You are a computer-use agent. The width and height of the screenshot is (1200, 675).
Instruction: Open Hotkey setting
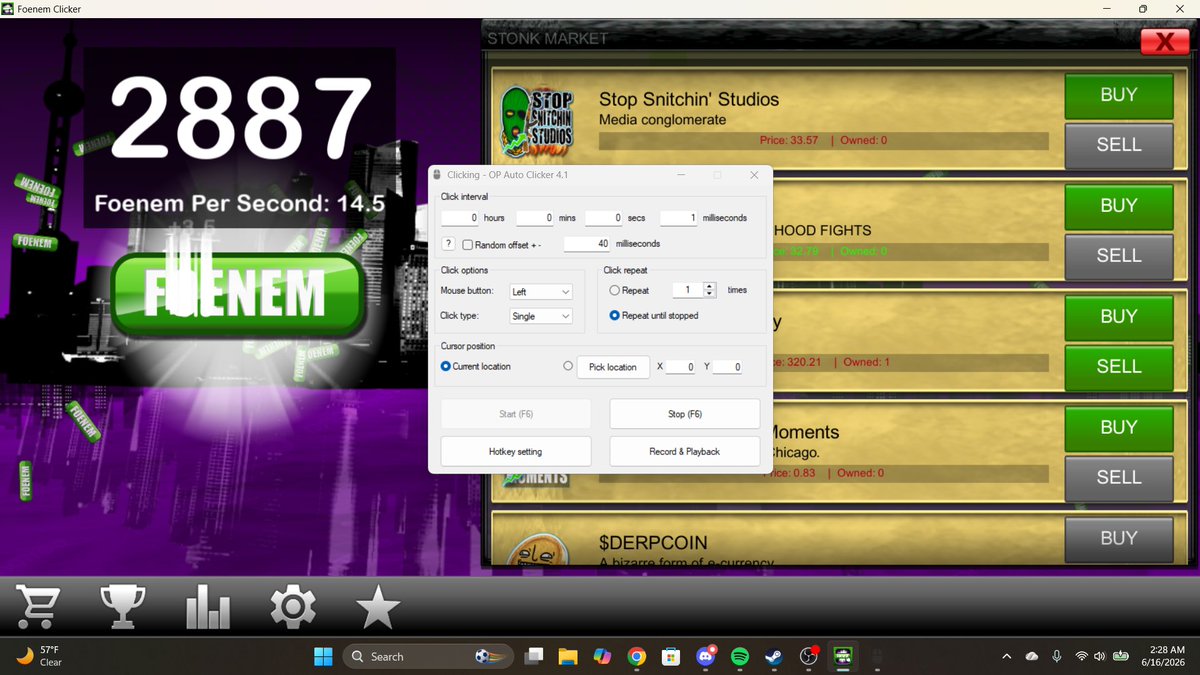(x=516, y=451)
